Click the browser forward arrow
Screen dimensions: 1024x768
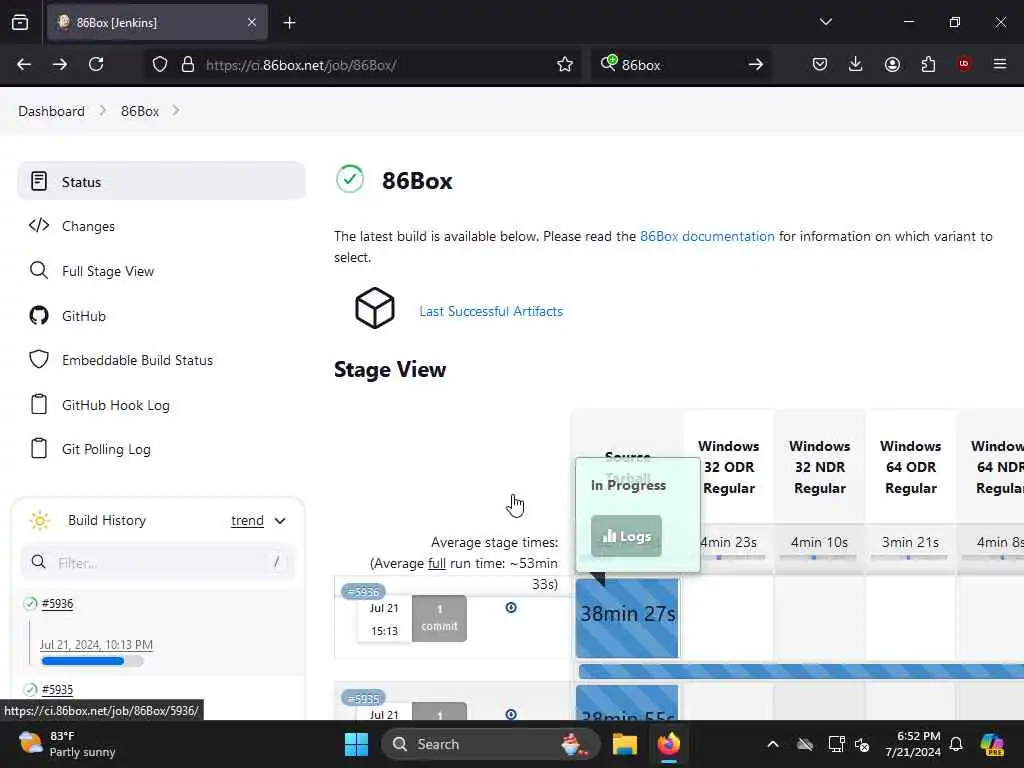[x=60, y=64]
